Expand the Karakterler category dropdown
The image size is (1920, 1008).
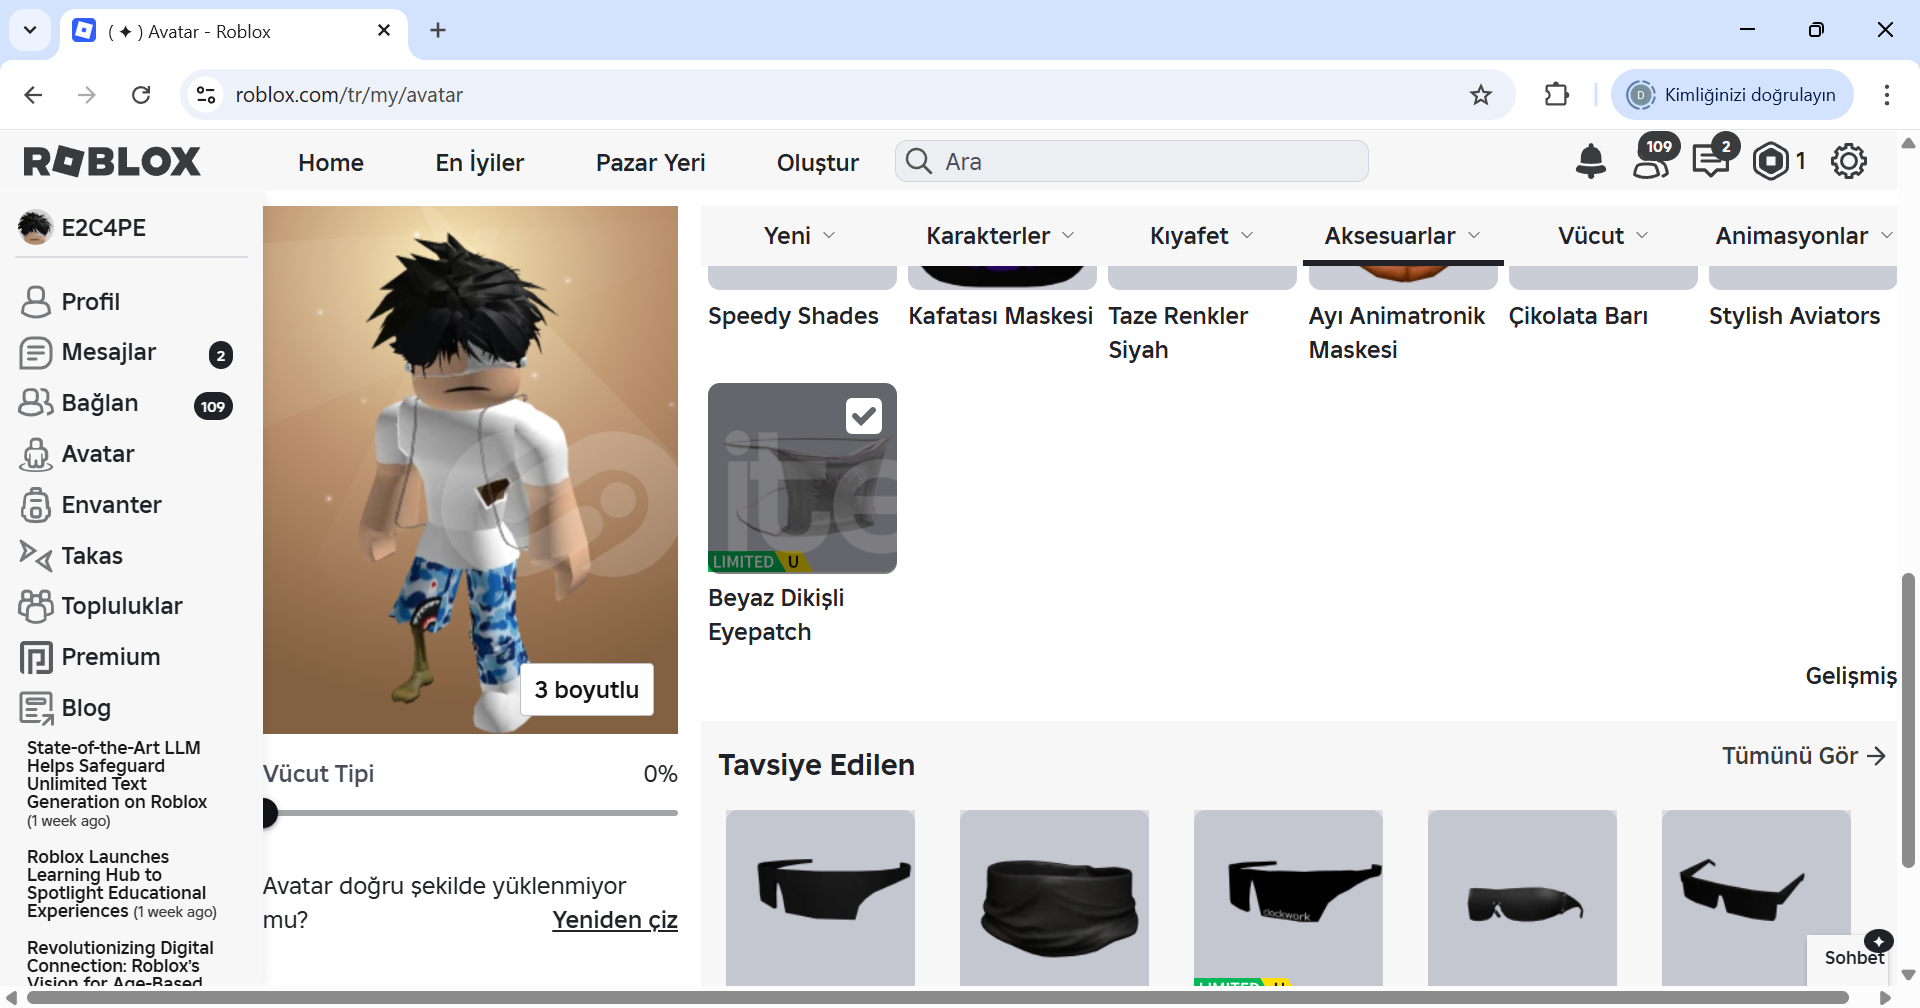pyautogui.click(x=1000, y=236)
